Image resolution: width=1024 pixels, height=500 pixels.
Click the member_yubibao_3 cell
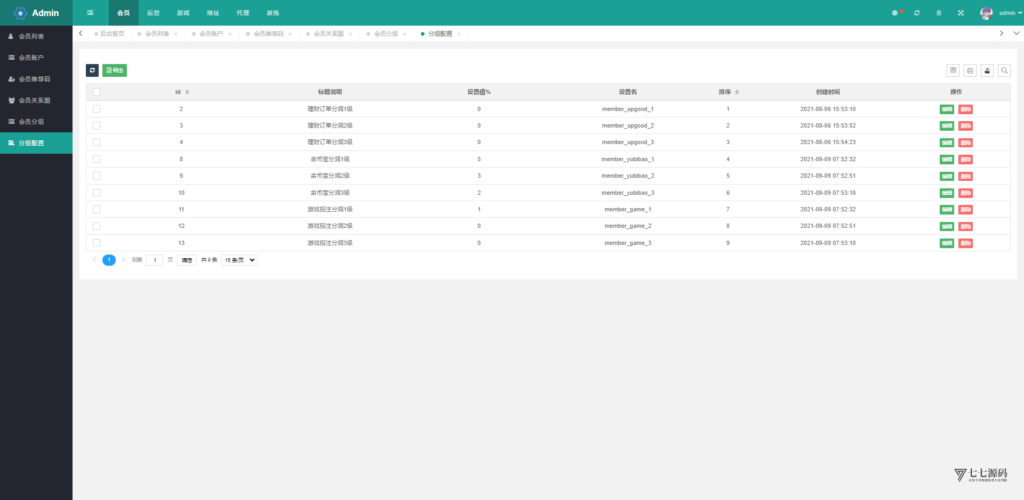(628, 193)
